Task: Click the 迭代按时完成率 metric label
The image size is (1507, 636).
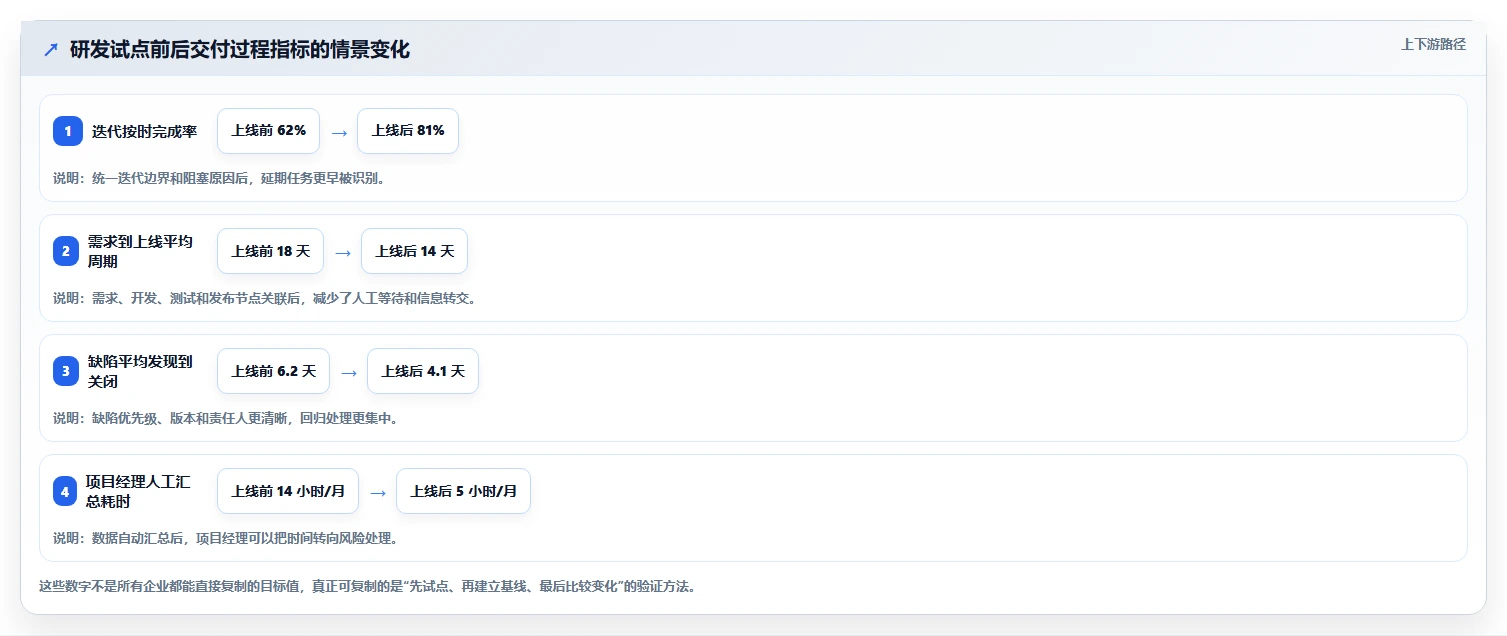Action: point(144,131)
